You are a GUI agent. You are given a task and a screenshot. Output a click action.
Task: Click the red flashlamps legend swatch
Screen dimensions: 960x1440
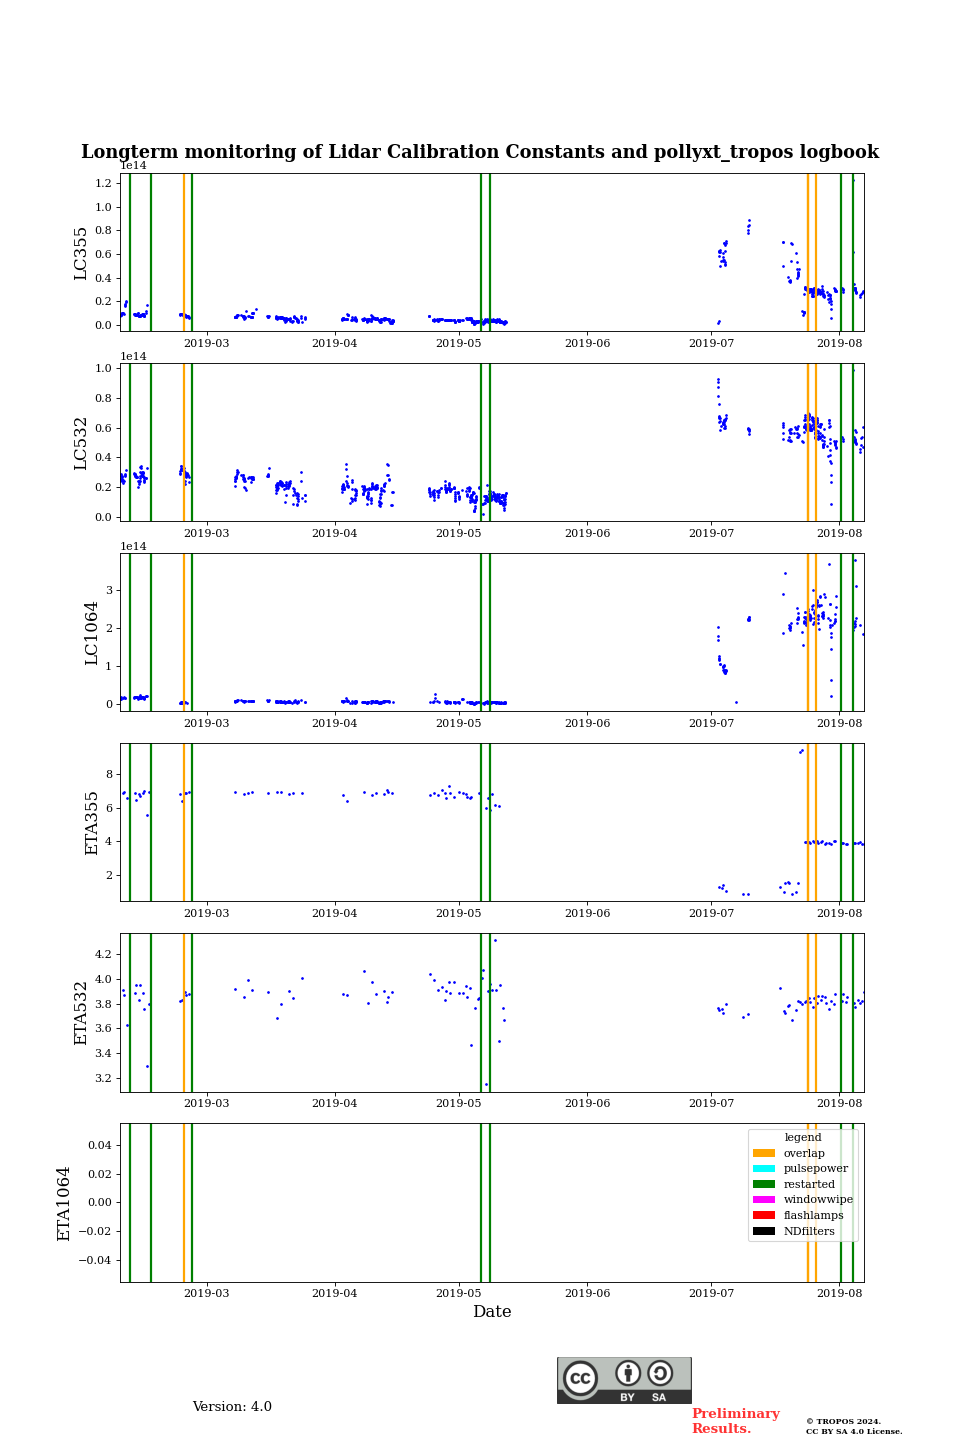tap(764, 1216)
